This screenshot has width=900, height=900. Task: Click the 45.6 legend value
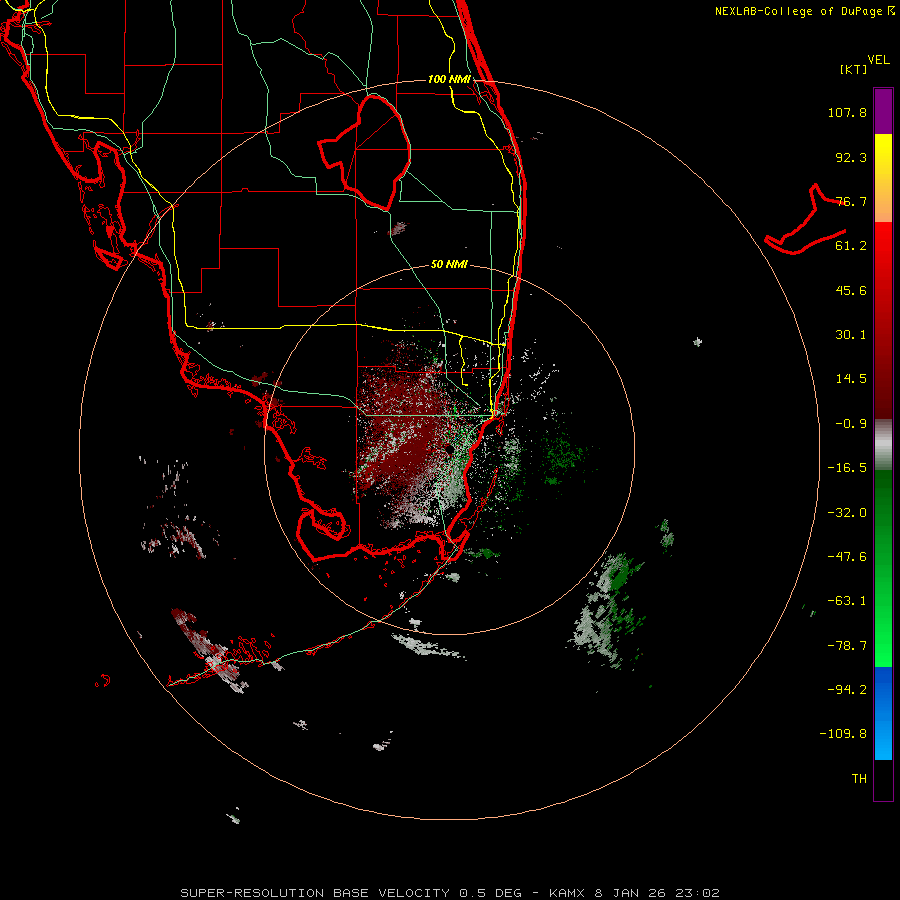point(851,290)
